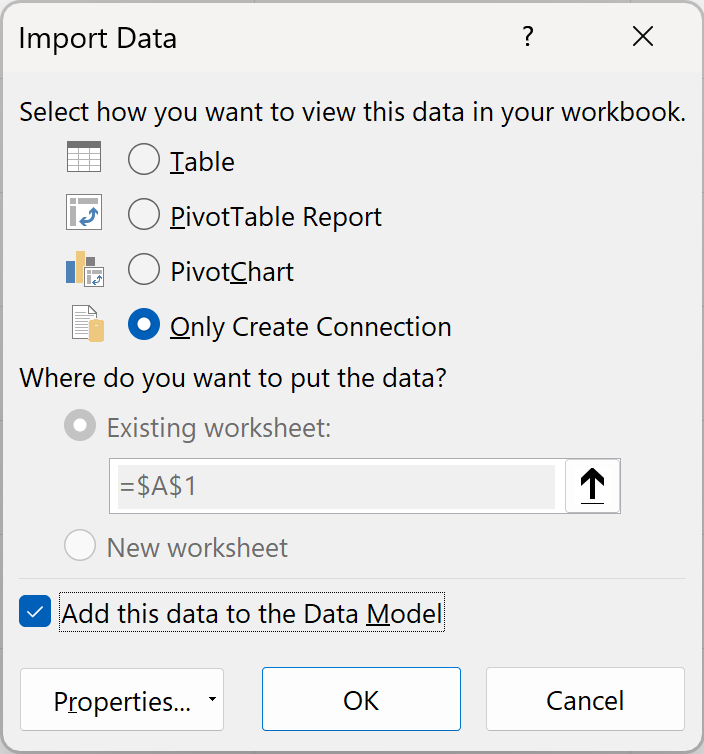Image resolution: width=704 pixels, height=754 pixels.
Task: Click the PivotChart bar chart icon
Action: [x=84, y=269]
